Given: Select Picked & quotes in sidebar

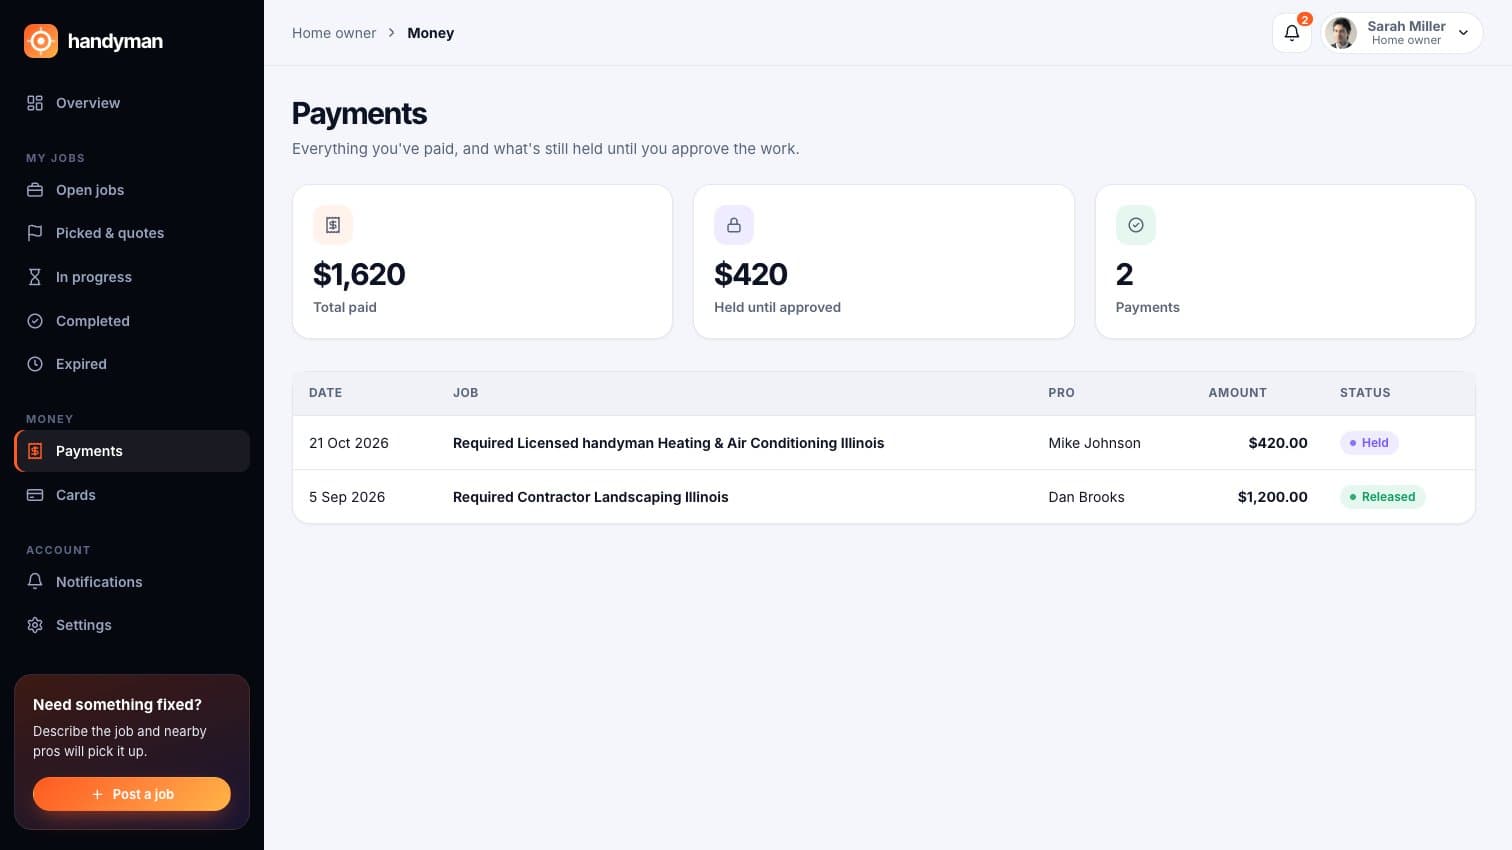Looking at the screenshot, I should click(132, 233).
